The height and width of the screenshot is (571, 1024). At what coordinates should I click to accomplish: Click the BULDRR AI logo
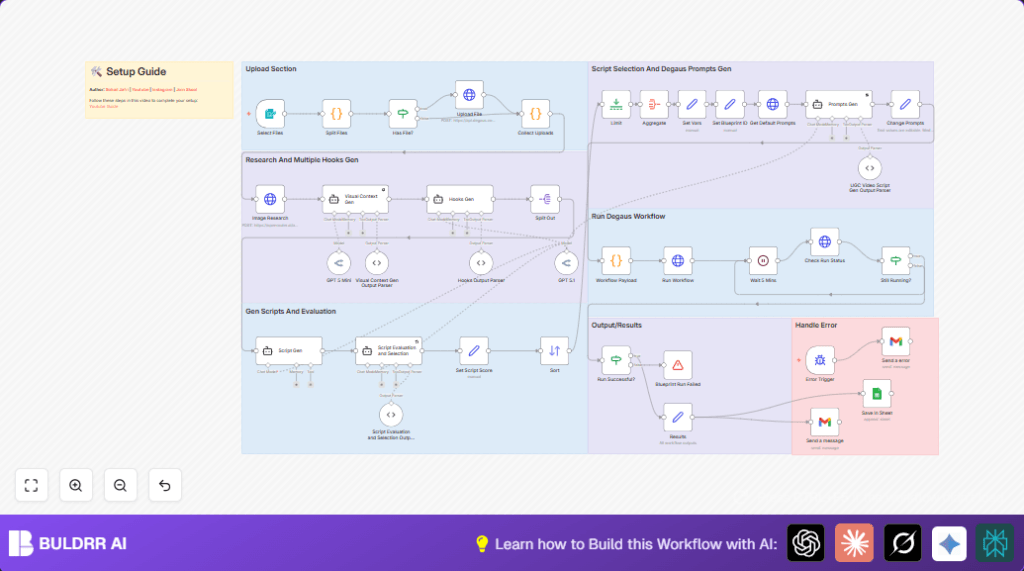(68, 543)
